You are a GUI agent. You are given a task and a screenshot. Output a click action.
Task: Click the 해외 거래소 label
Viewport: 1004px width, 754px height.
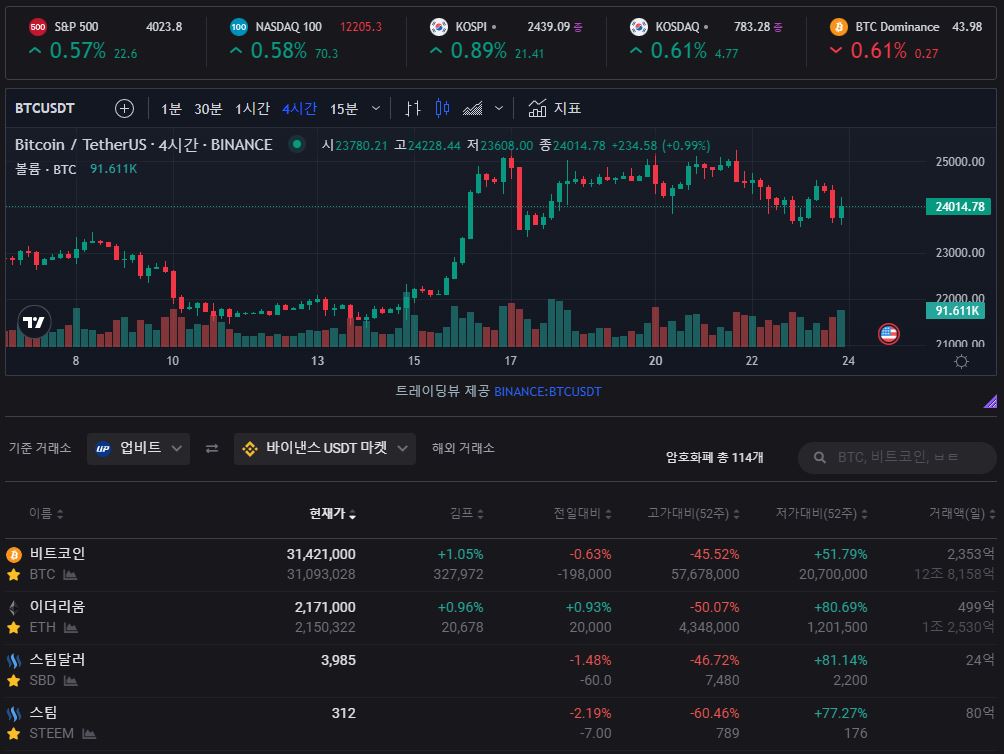coord(464,448)
